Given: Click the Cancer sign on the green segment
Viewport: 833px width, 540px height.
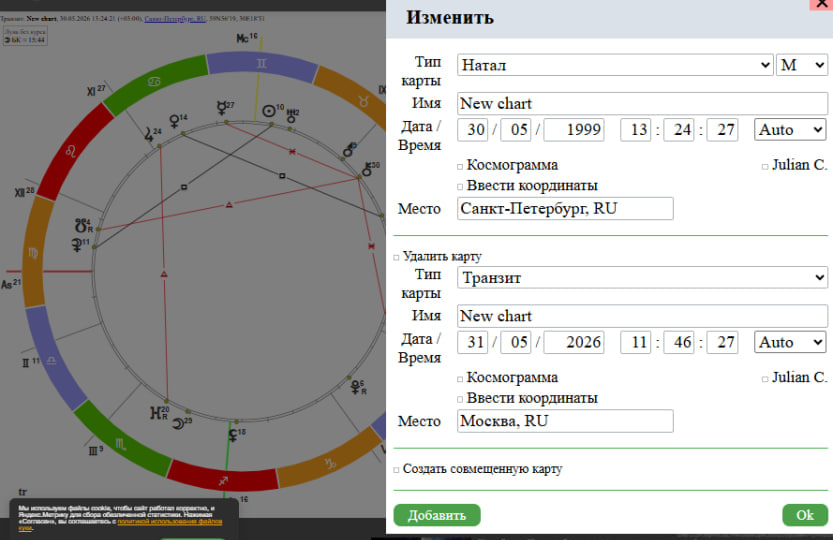Looking at the screenshot, I should click(x=154, y=81).
